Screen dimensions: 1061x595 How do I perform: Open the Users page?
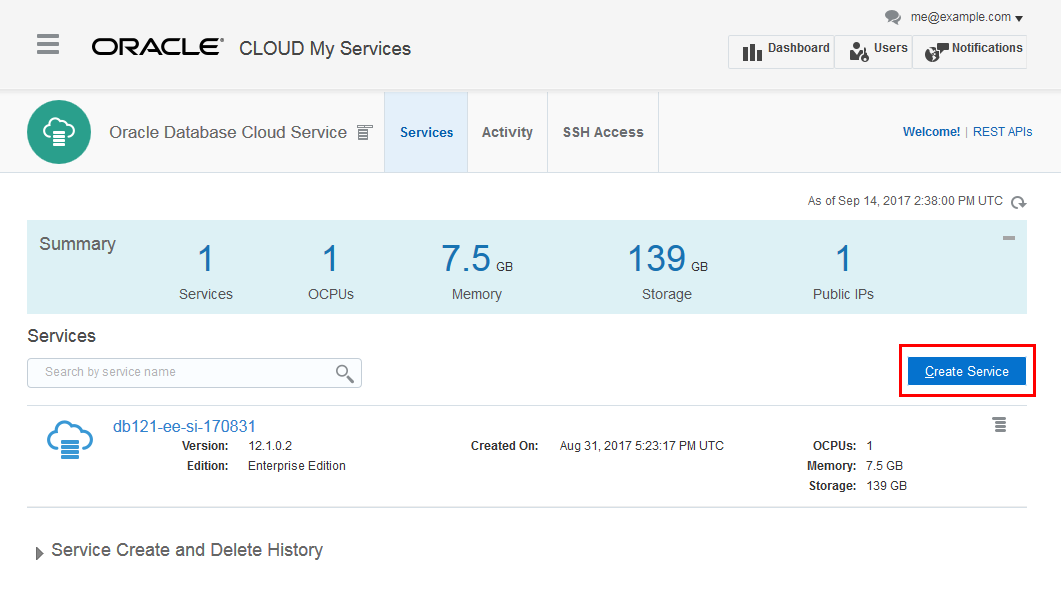tap(874, 51)
